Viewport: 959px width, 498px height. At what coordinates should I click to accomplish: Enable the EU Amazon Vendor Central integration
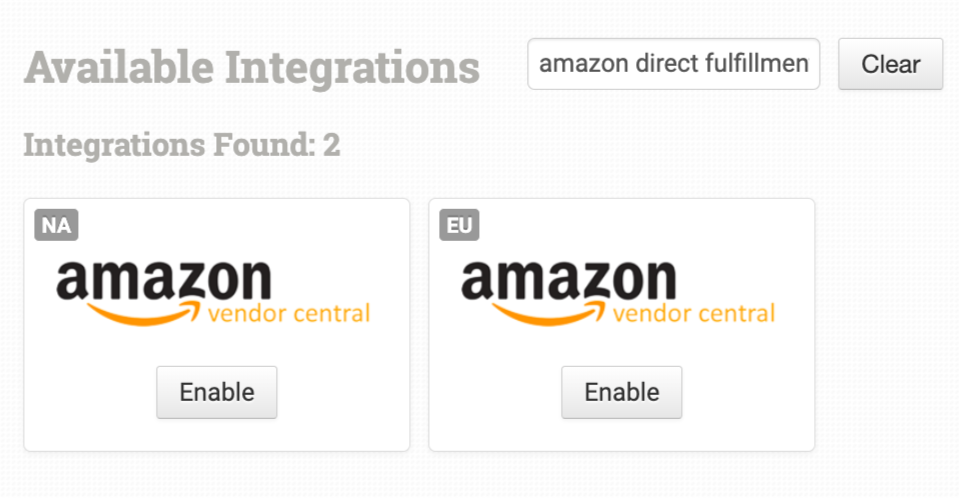(621, 392)
